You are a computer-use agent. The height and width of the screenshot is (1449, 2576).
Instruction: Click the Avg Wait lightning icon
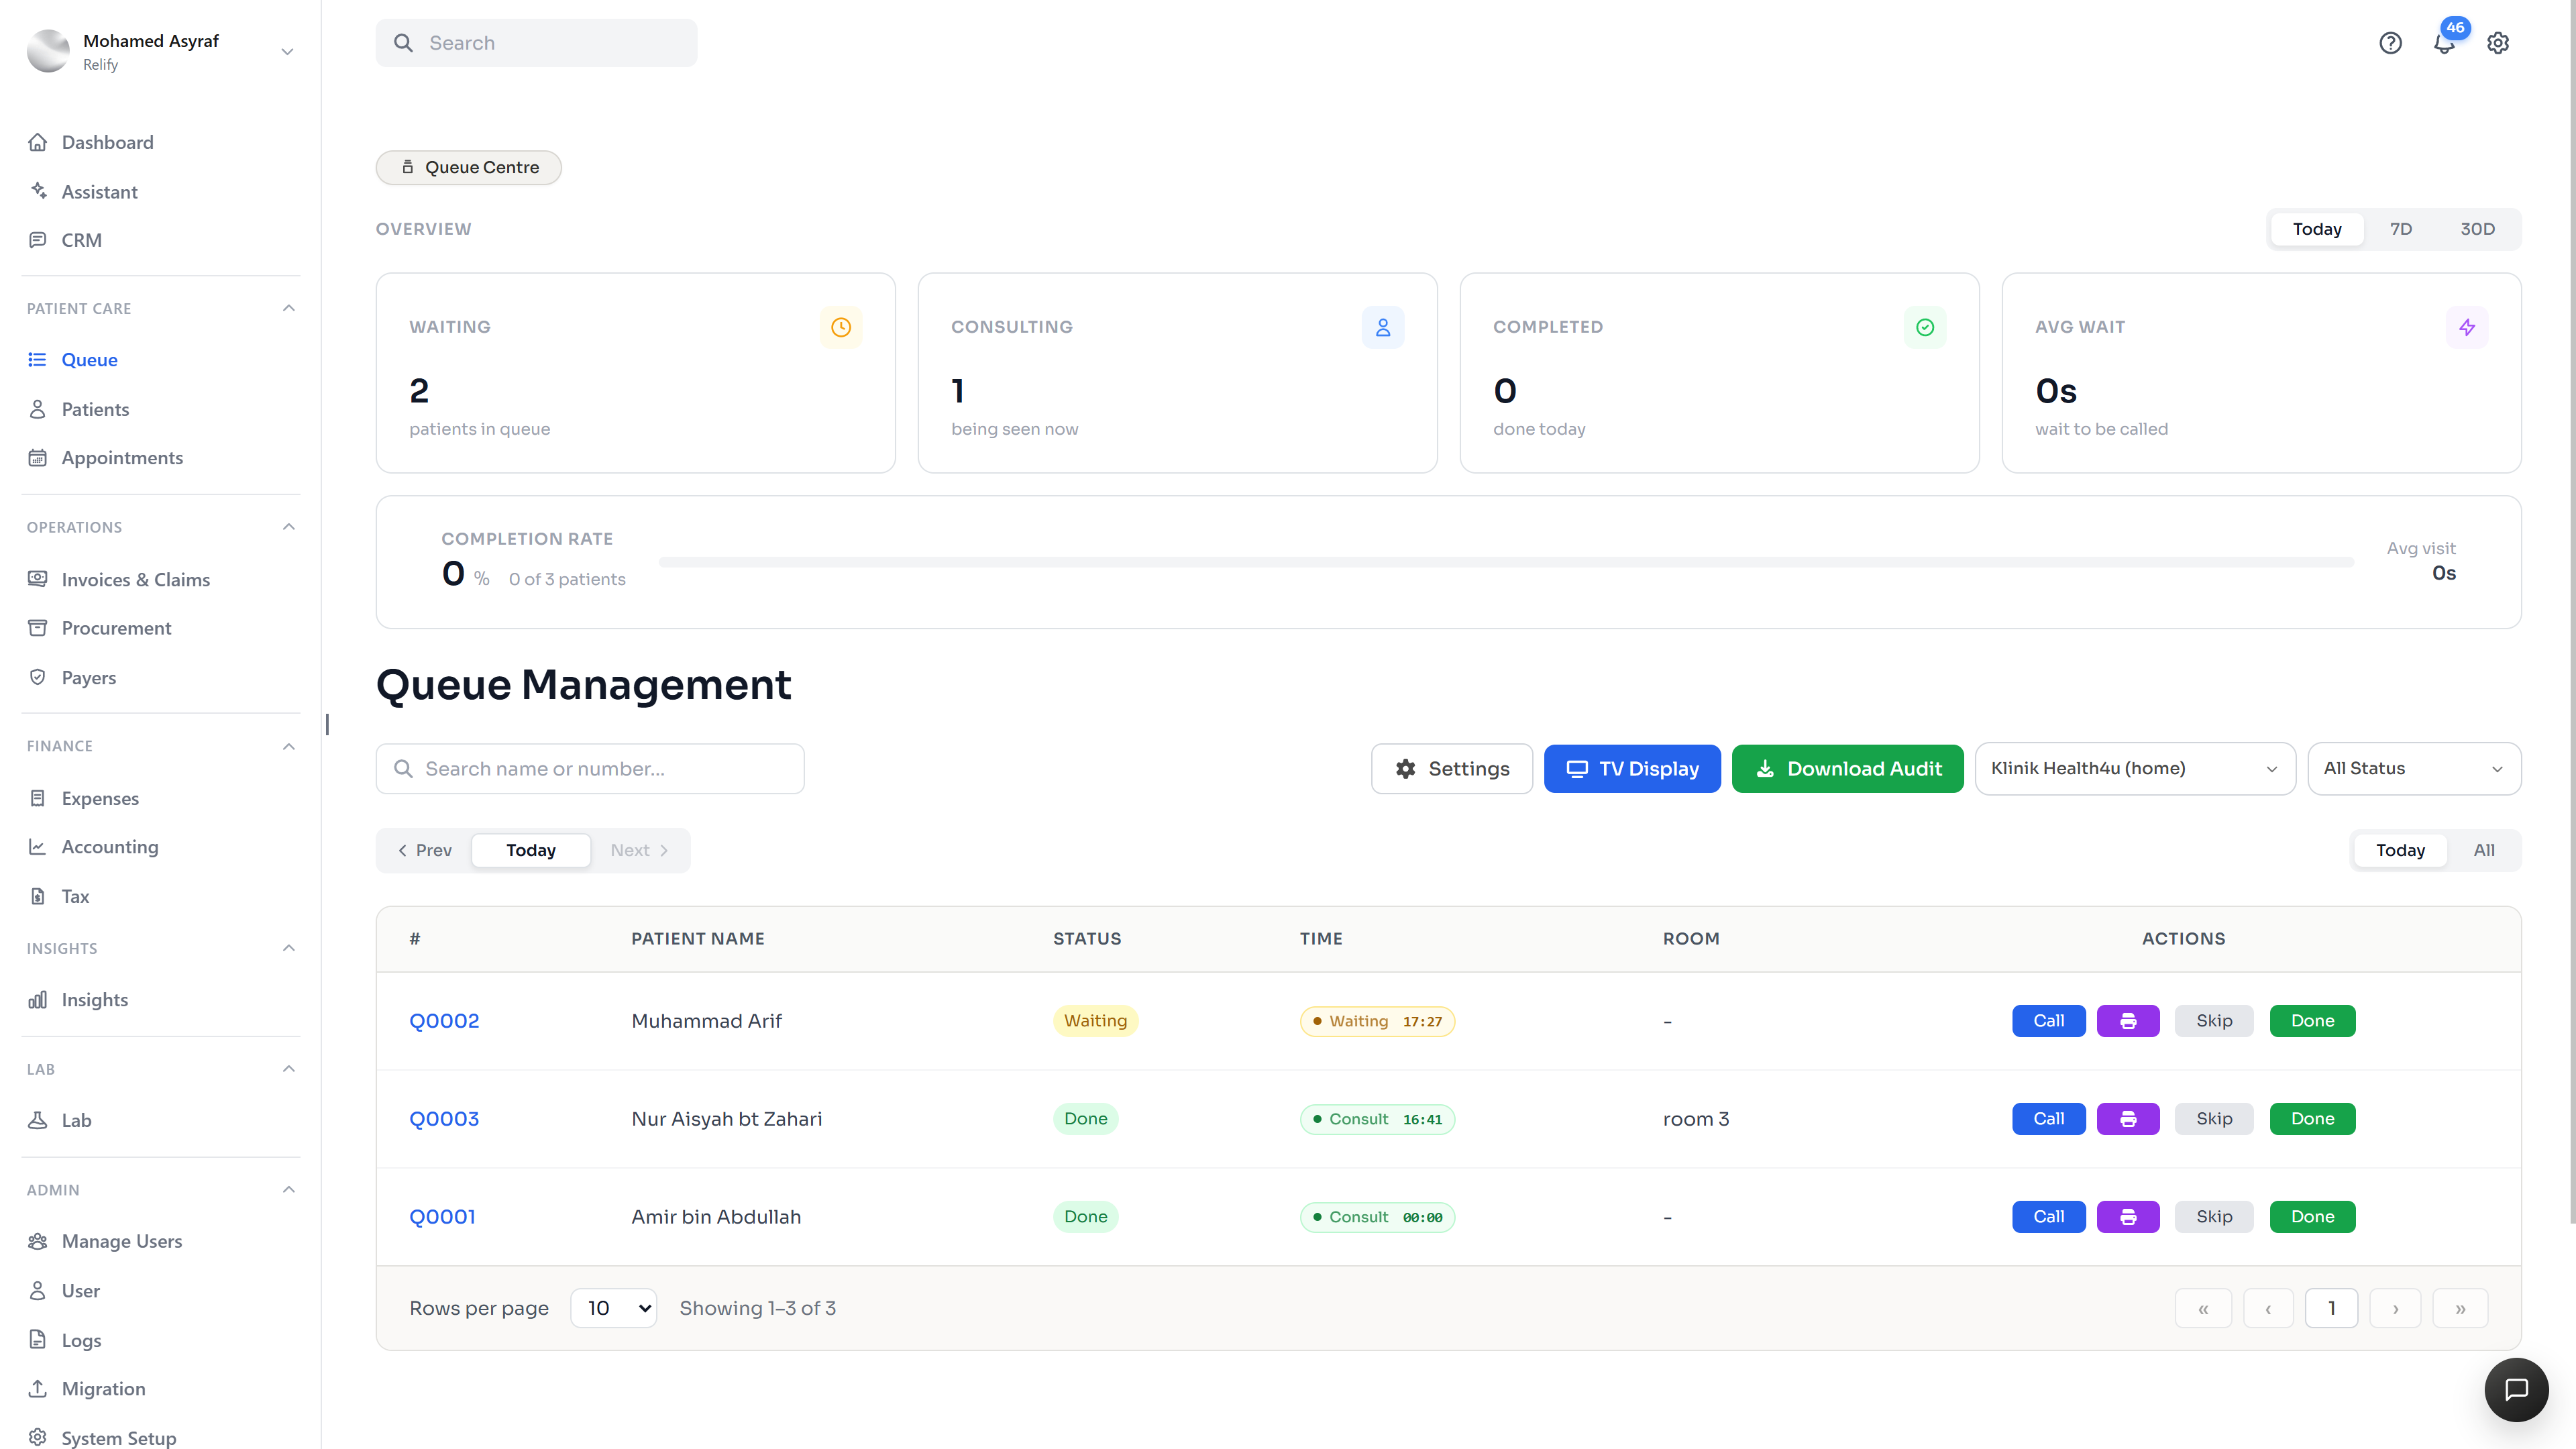pos(2467,327)
